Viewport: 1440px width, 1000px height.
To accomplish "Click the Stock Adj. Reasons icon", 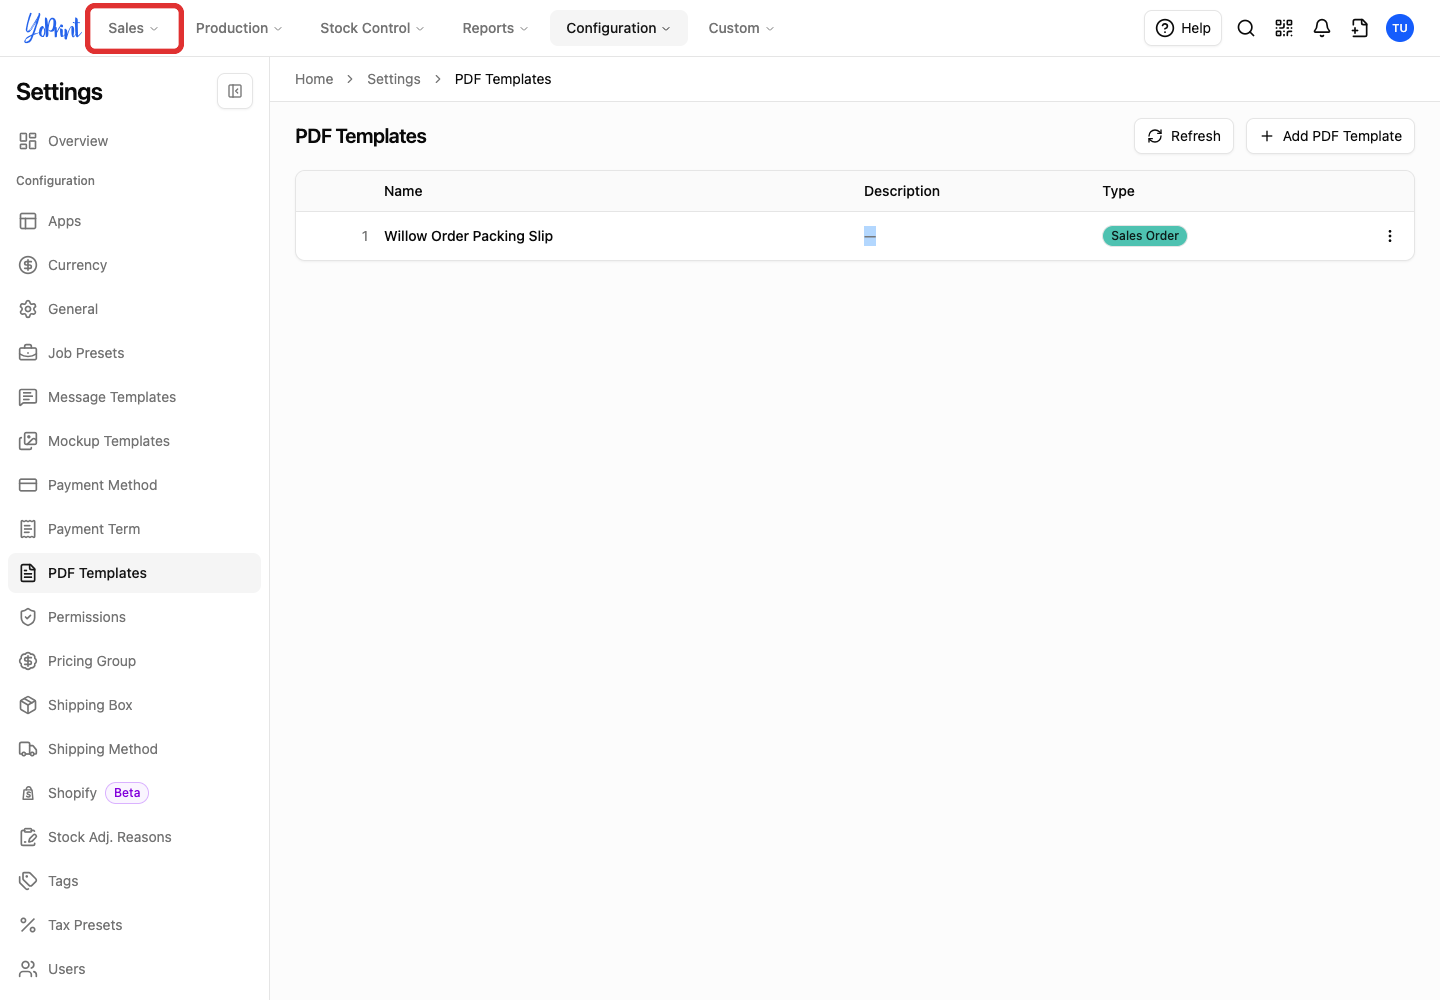I will coord(28,837).
